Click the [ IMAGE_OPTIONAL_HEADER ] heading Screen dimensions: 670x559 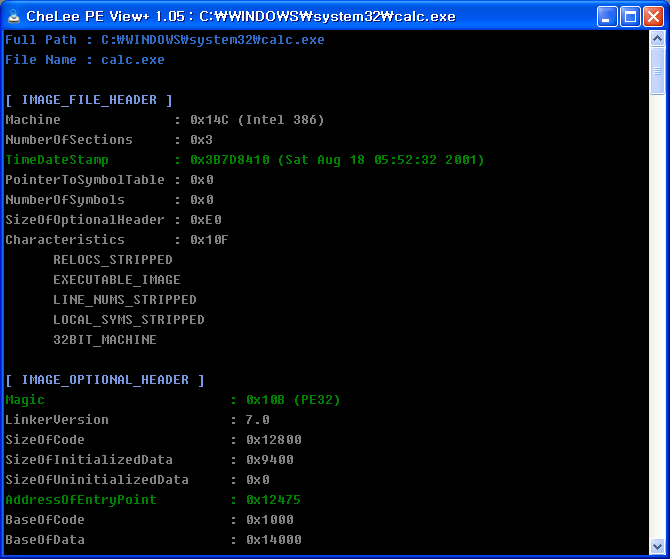point(105,380)
